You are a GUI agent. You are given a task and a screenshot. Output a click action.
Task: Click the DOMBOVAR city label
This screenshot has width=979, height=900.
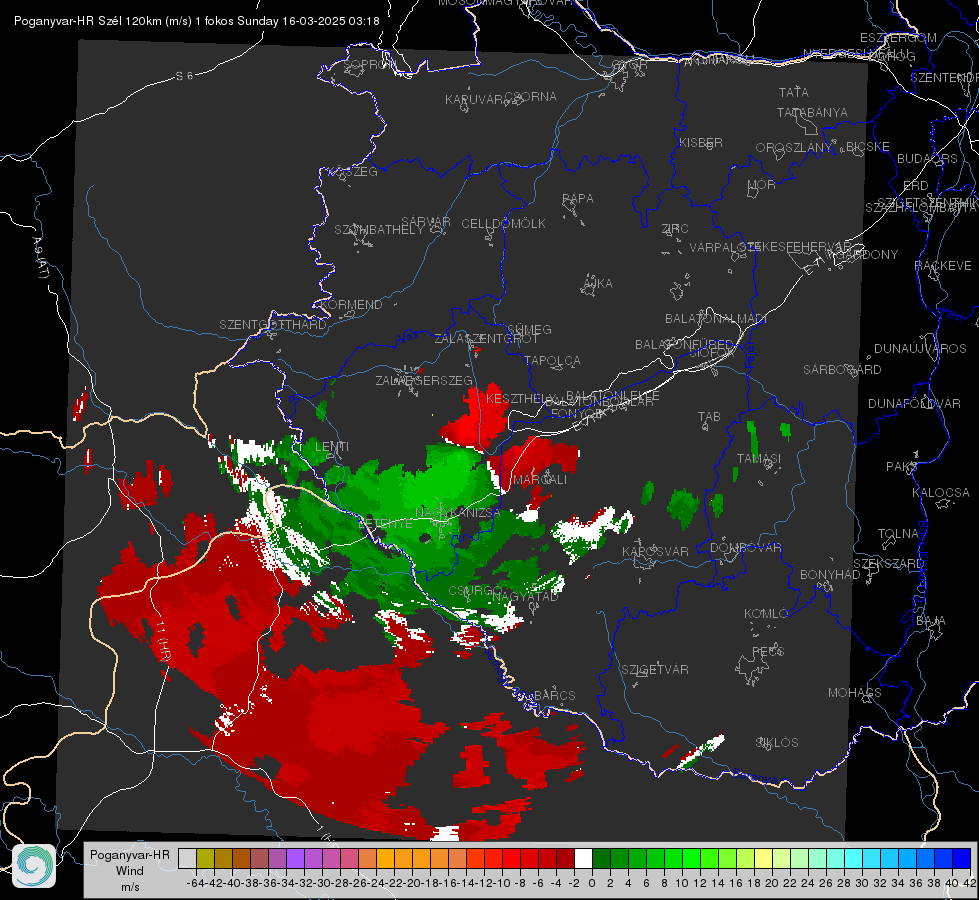(x=745, y=548)
